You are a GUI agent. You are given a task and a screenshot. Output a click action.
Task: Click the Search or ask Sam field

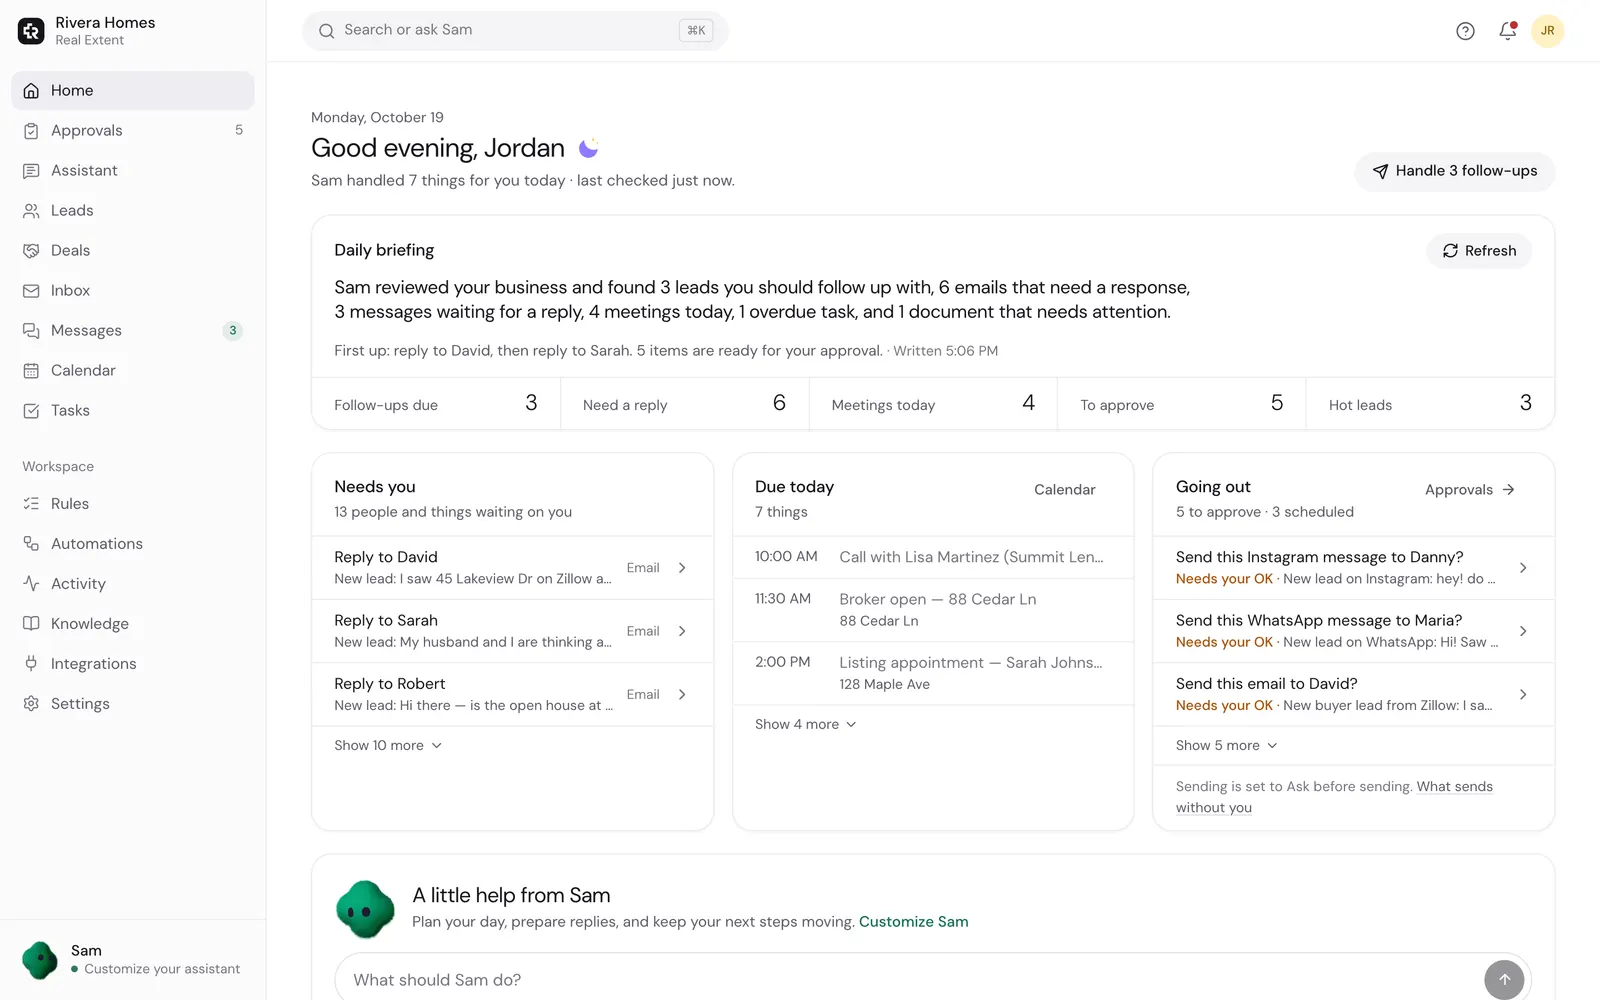[x=515, y=31]
